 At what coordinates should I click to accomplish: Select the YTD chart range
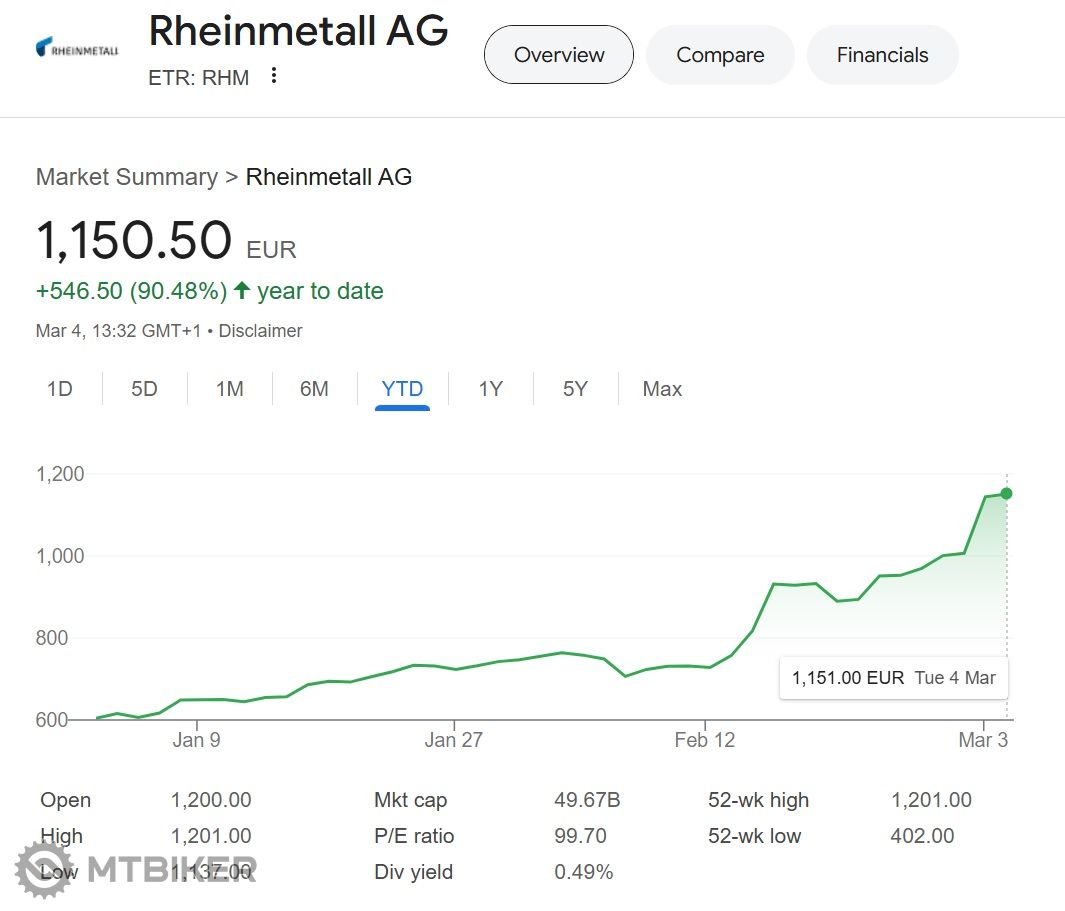pos(402,389)
